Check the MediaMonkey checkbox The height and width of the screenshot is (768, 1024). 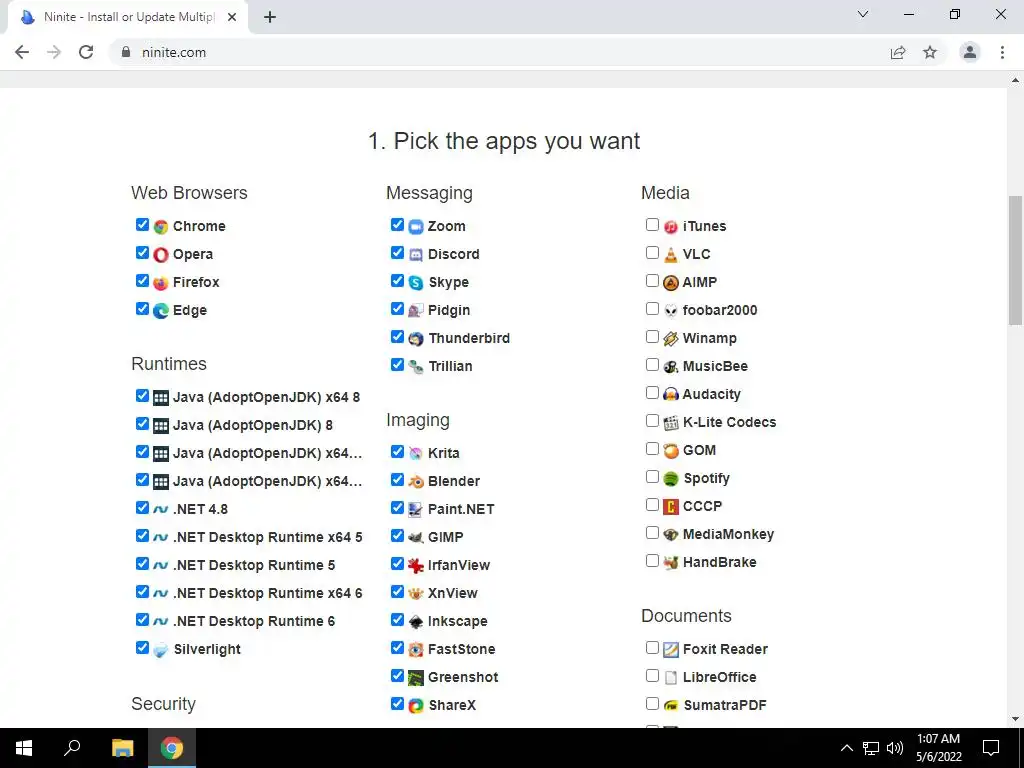[x=652, y=533]
